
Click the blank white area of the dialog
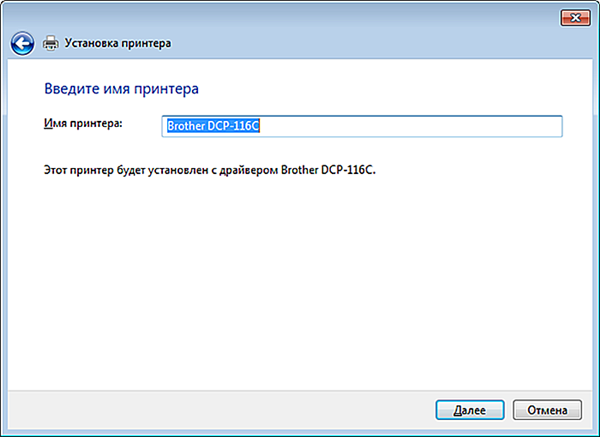pos(298,283)
